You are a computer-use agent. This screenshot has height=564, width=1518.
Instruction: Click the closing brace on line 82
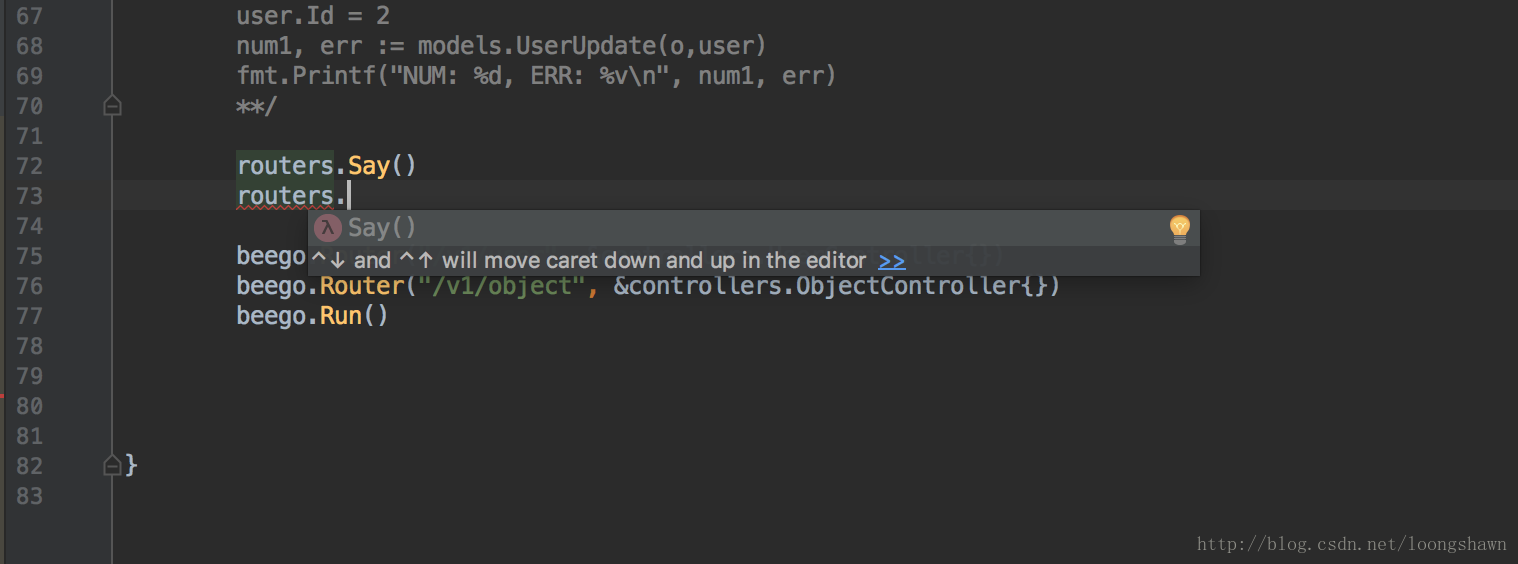point(131,465)
